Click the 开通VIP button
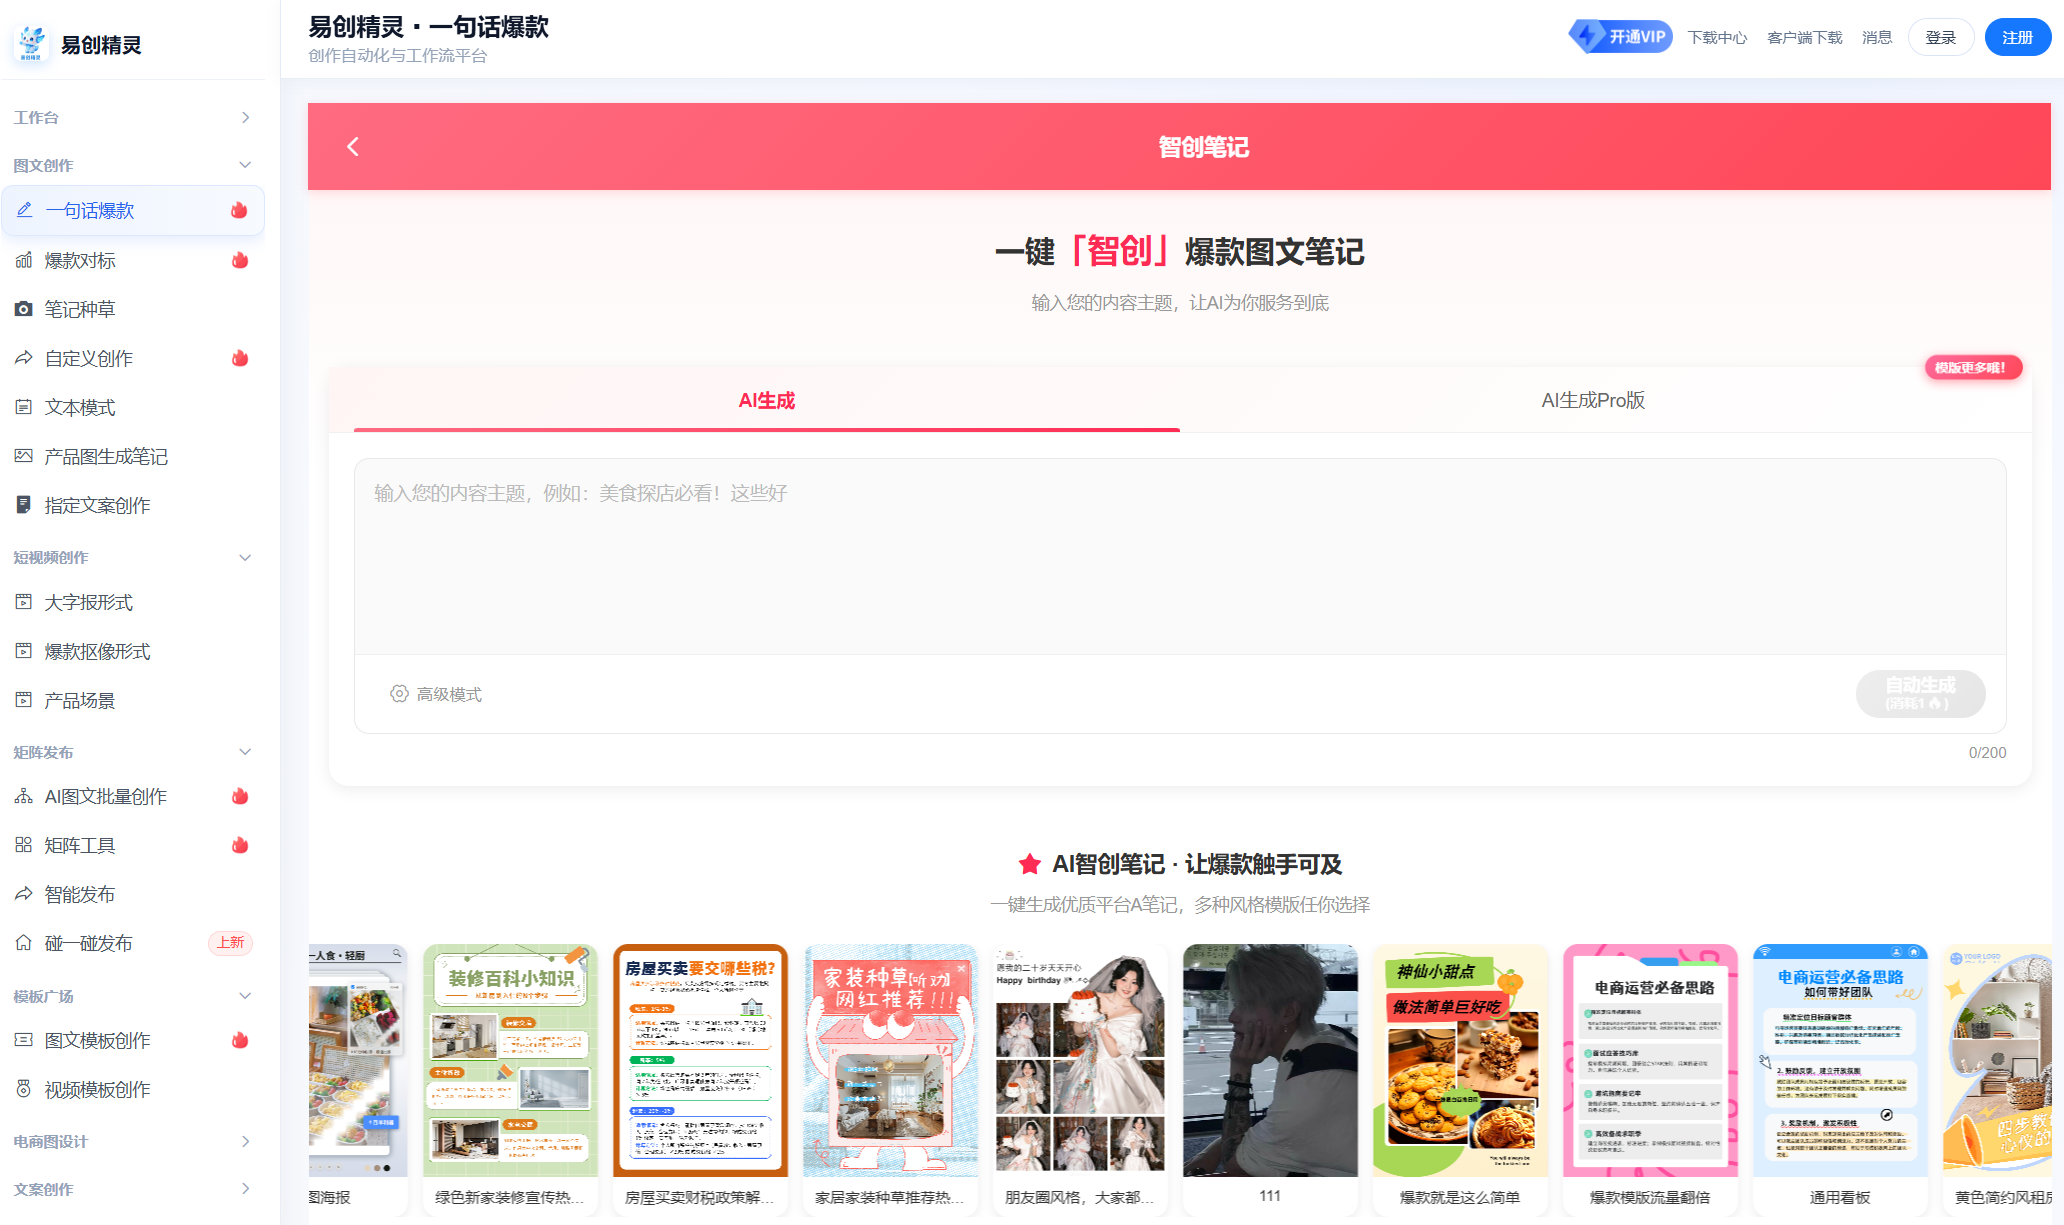The height and width of the screenshot is (1225, 2064). click(x=1620, y=36)
